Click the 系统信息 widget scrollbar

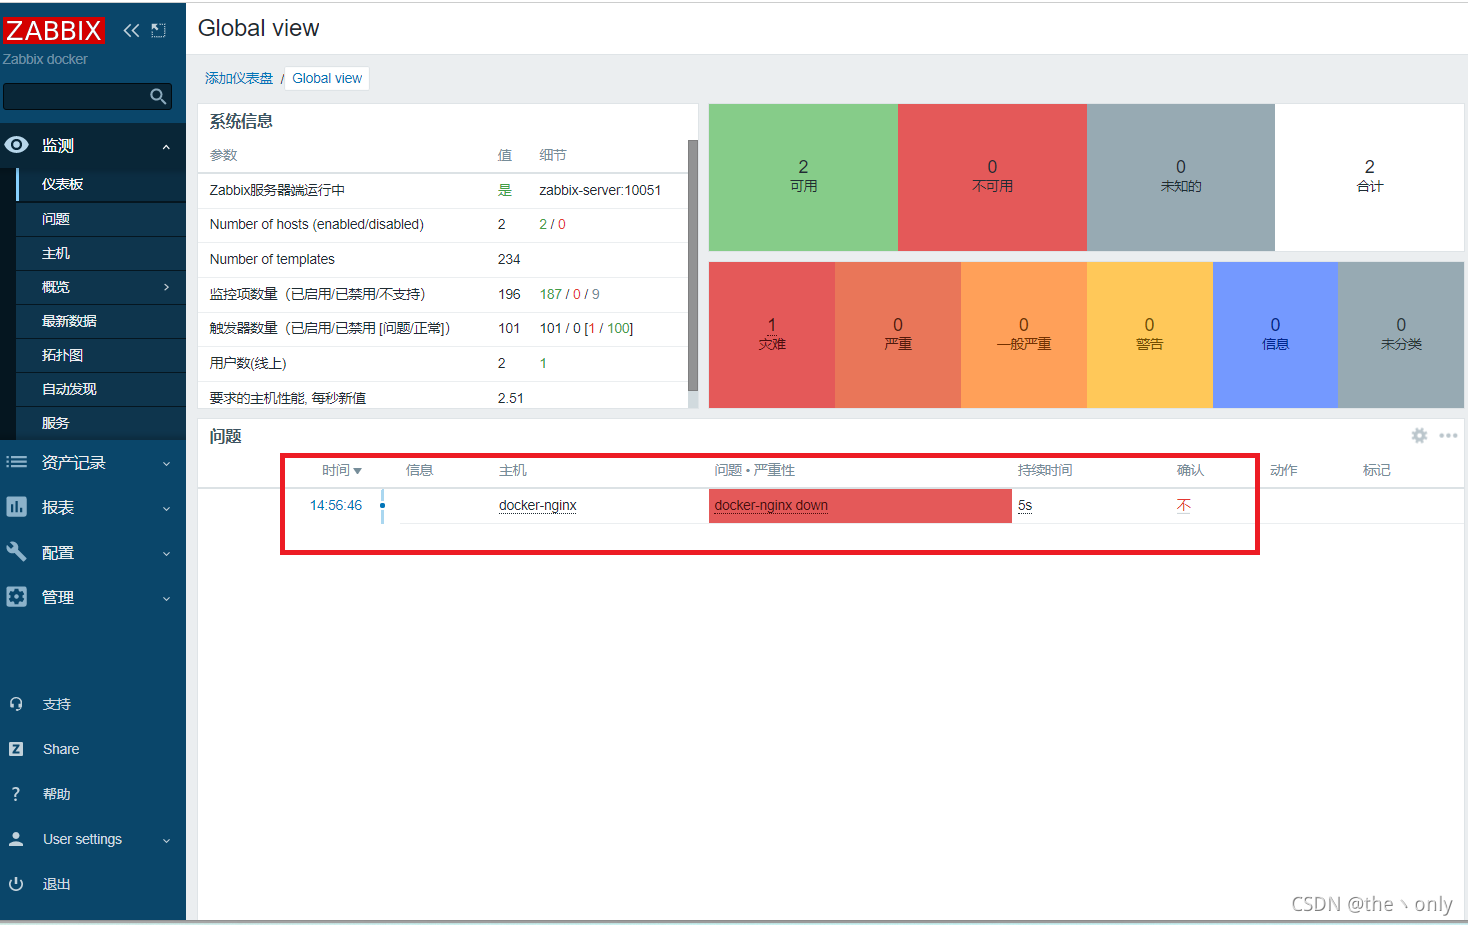point(693,265)
